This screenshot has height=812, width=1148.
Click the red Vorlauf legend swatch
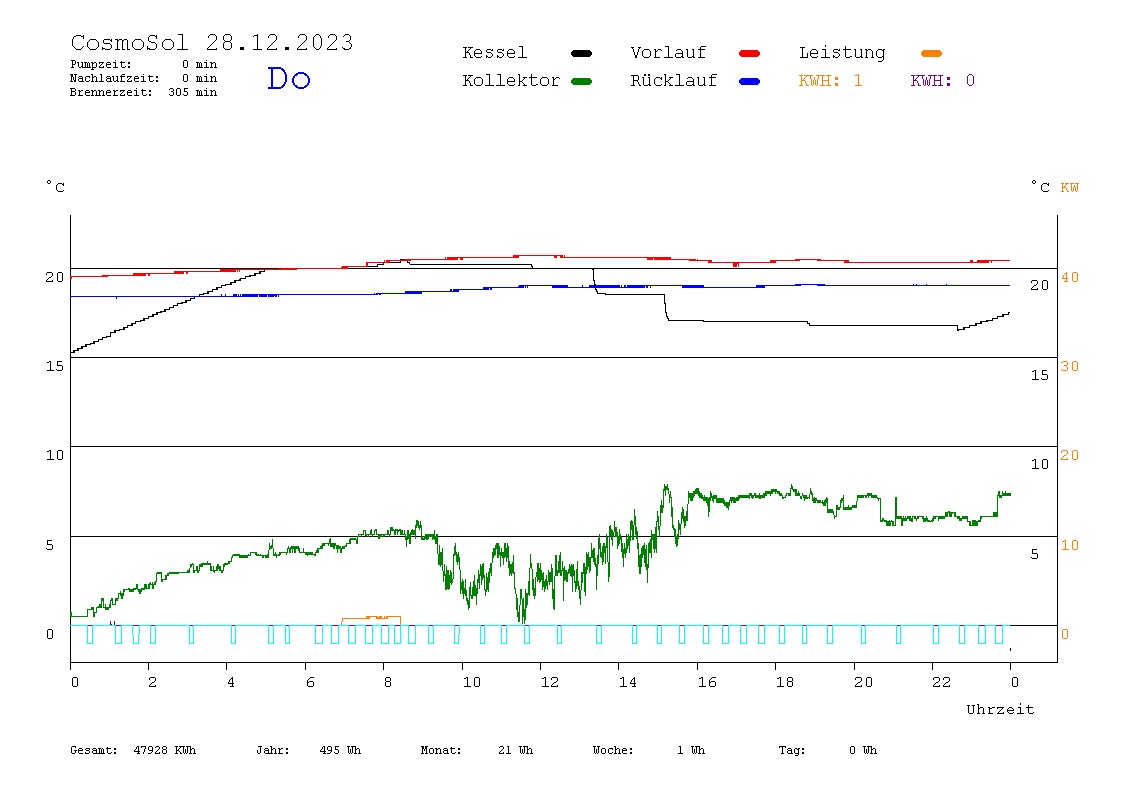click(750, 53)
